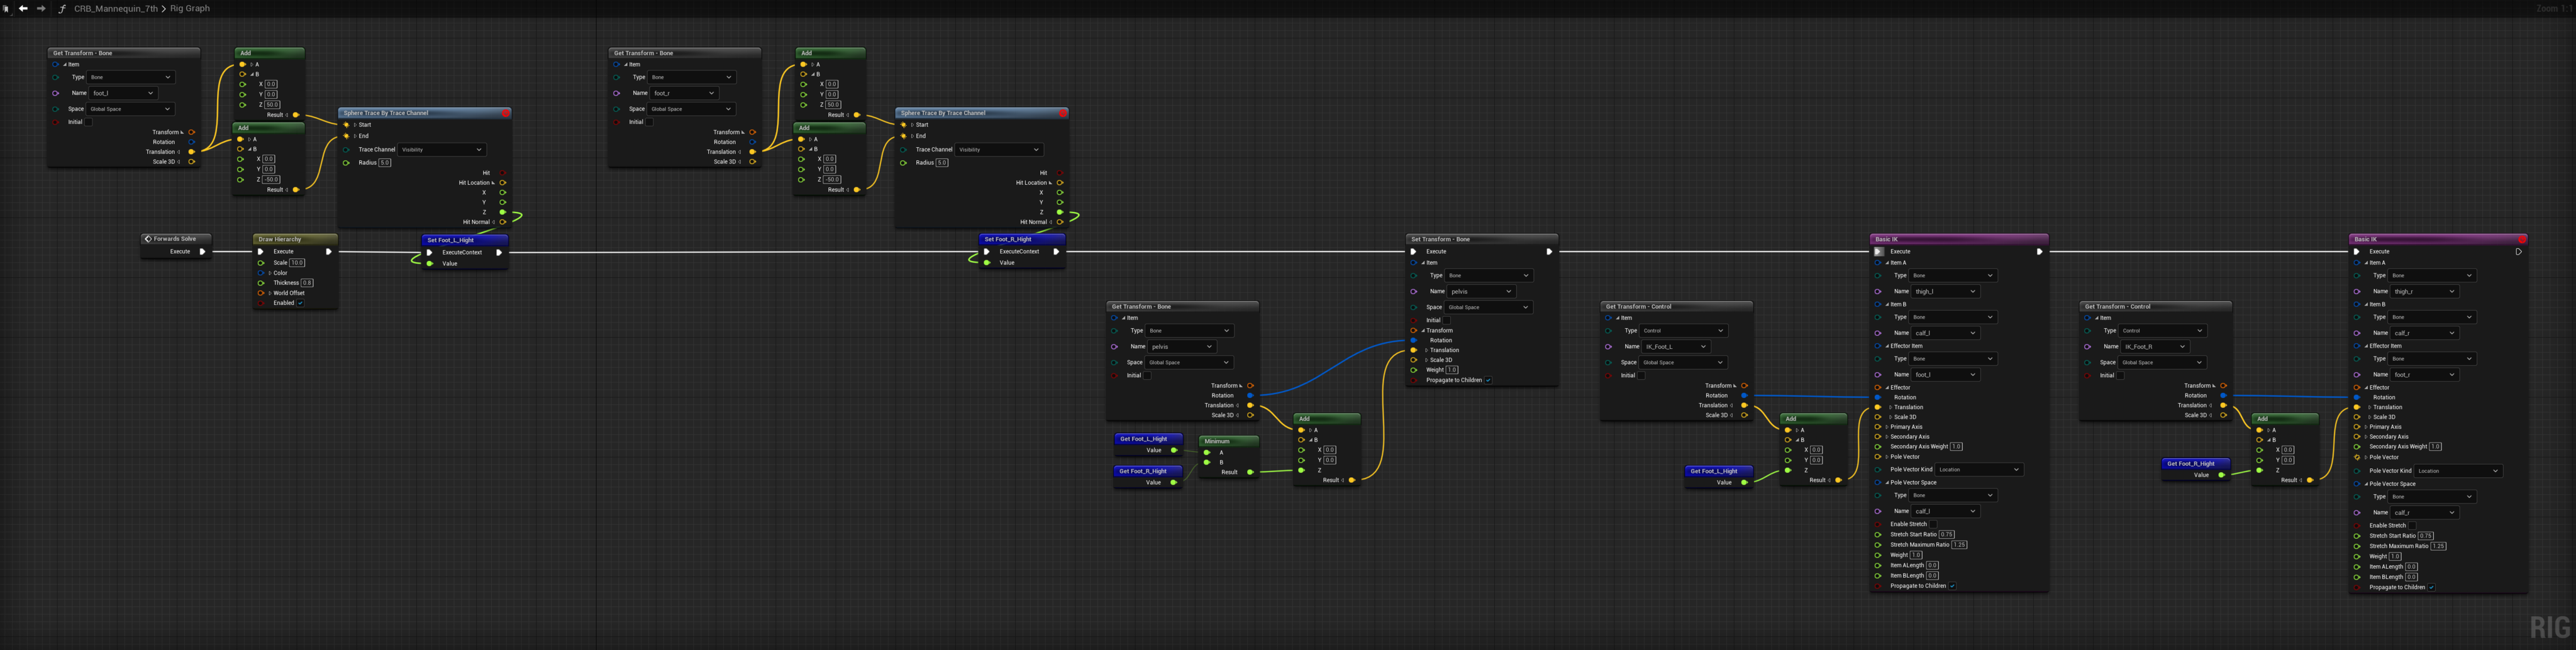Click Translation output pin on IK_Foot_R Get Transform

(2223, 405)
